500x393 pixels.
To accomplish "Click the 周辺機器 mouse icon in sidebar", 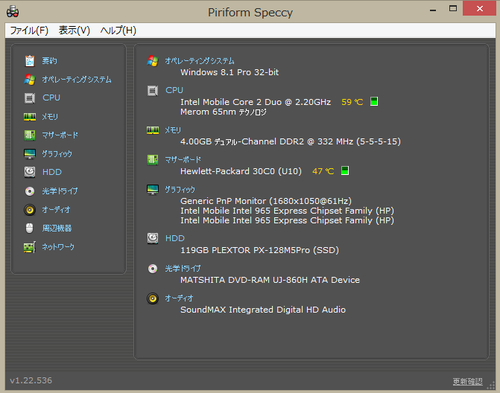I will (x=30, y=228).
